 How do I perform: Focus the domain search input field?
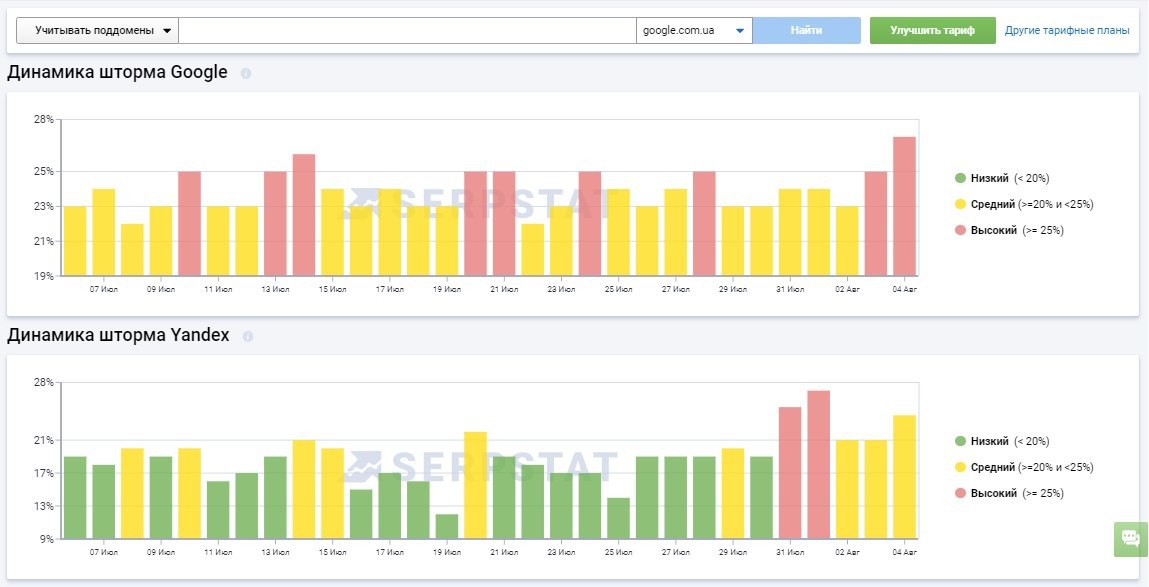coord(407,31)
